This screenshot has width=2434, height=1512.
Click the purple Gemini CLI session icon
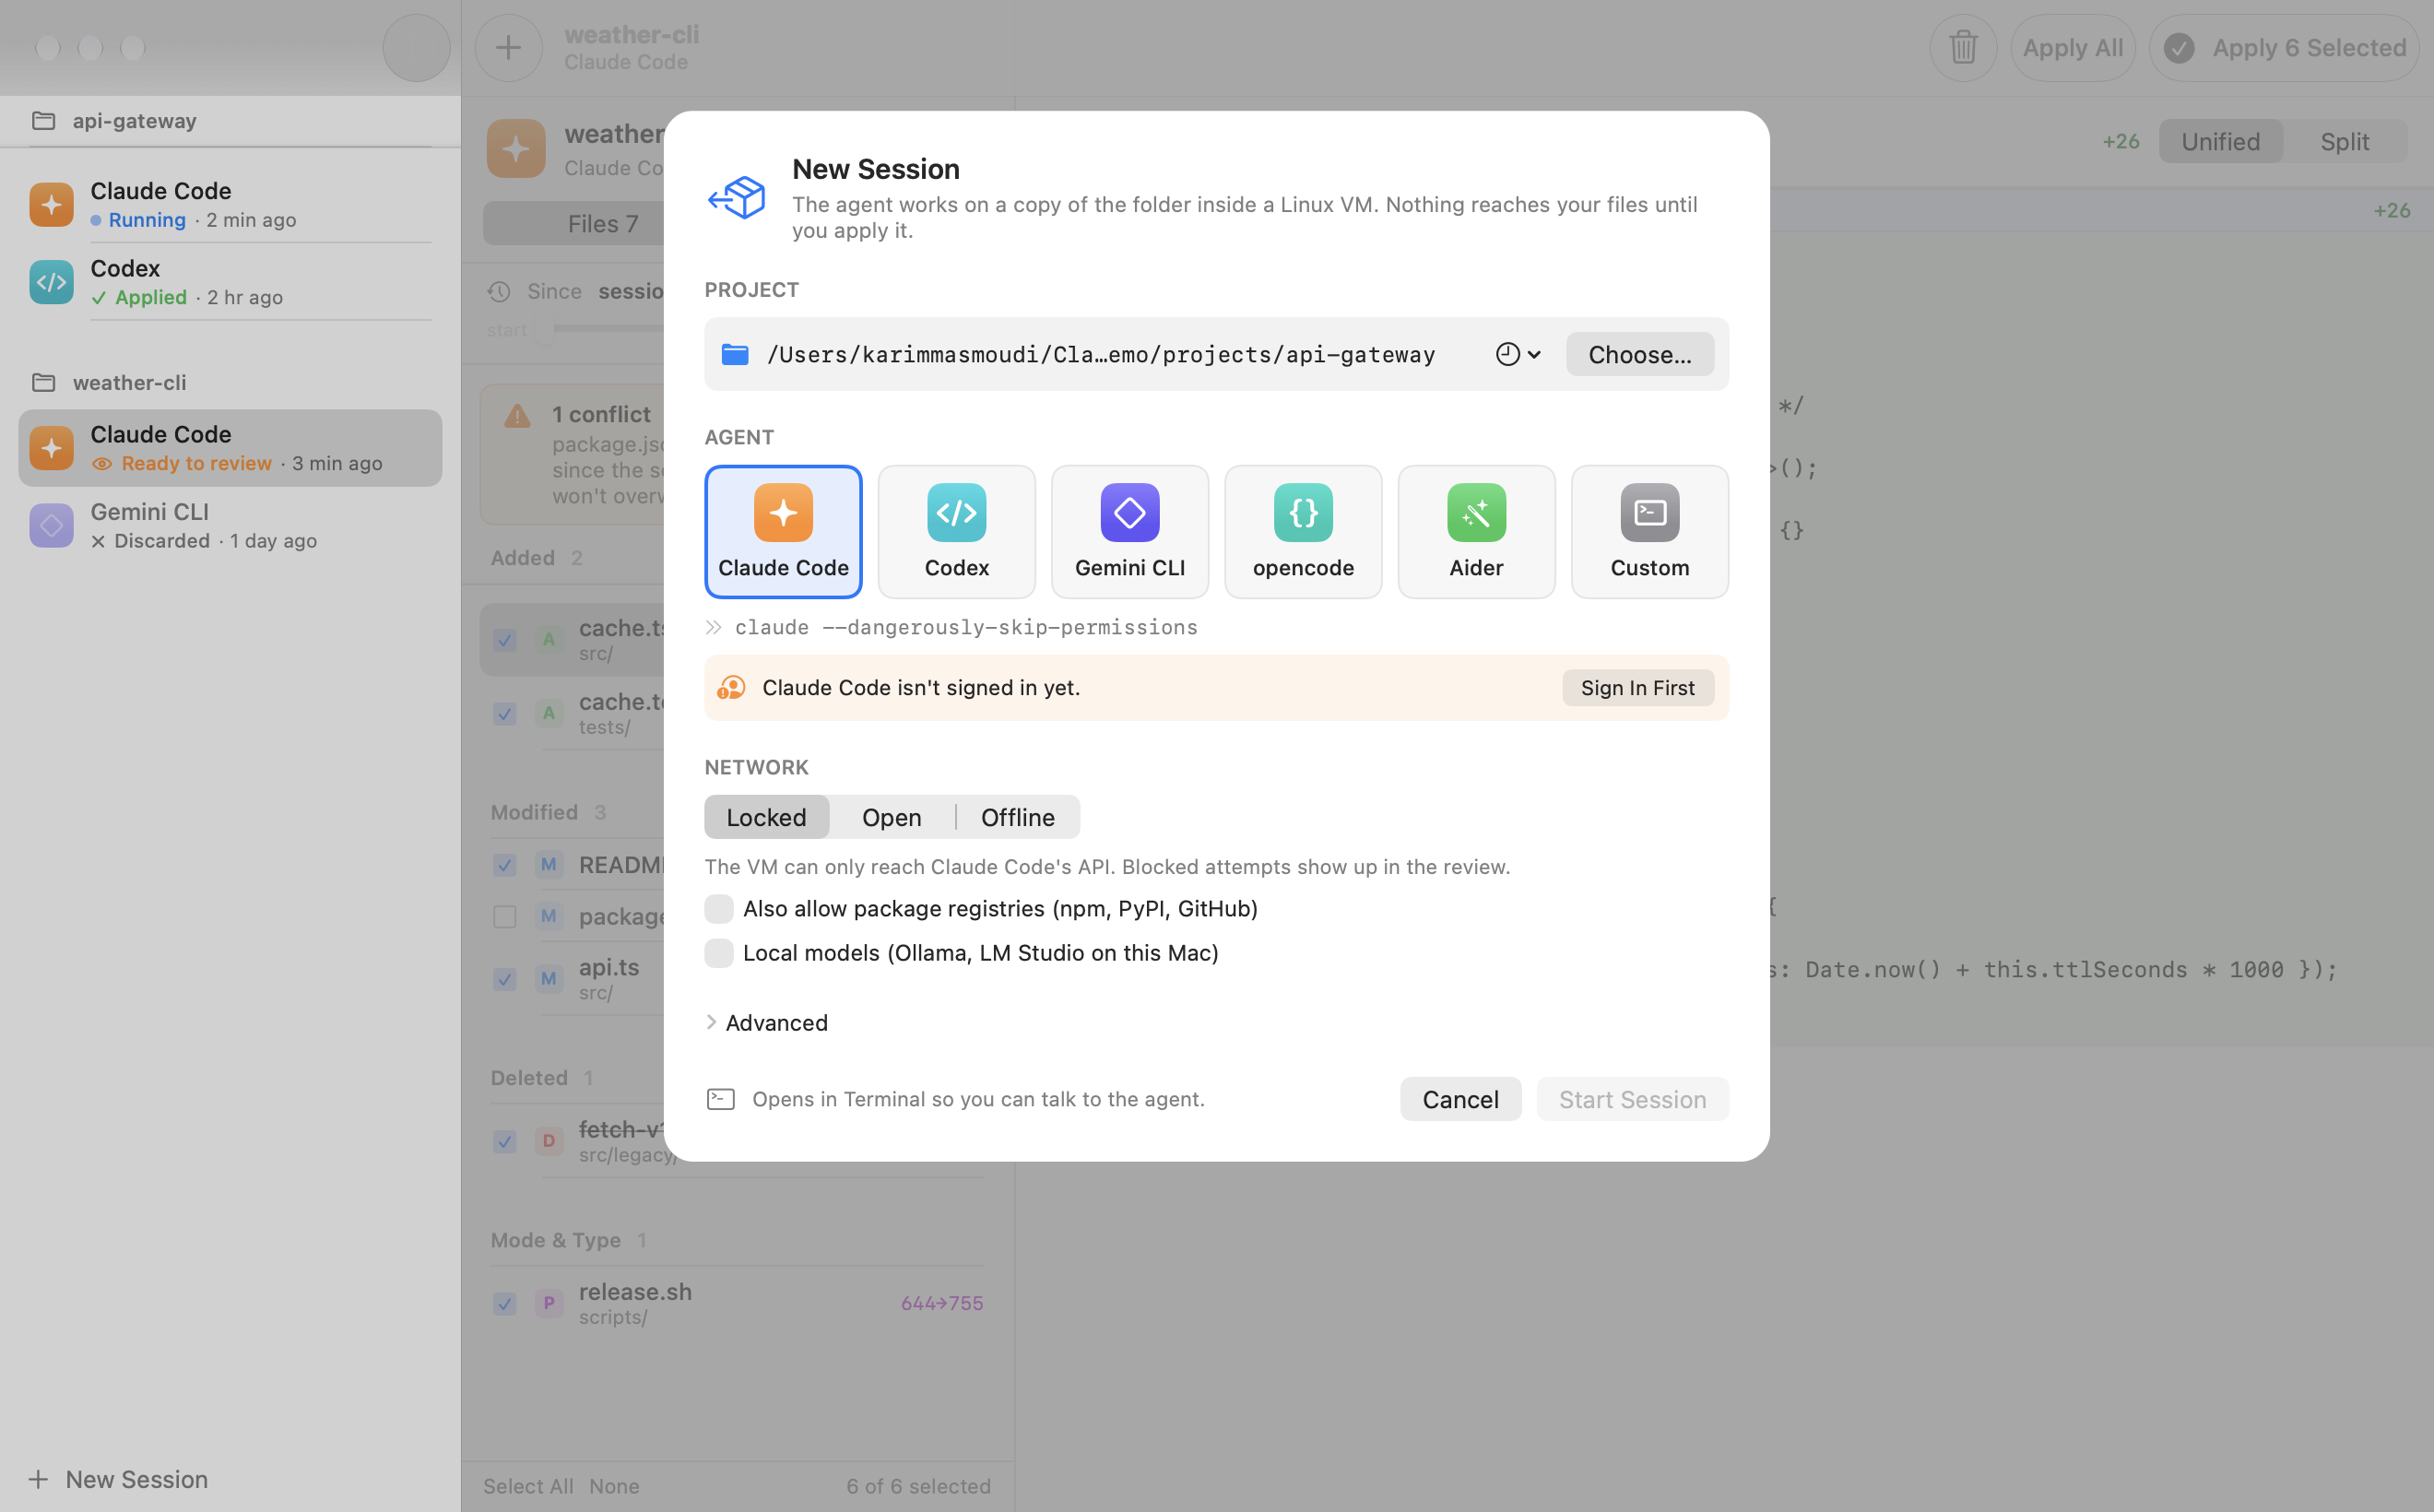pos(51,525)
